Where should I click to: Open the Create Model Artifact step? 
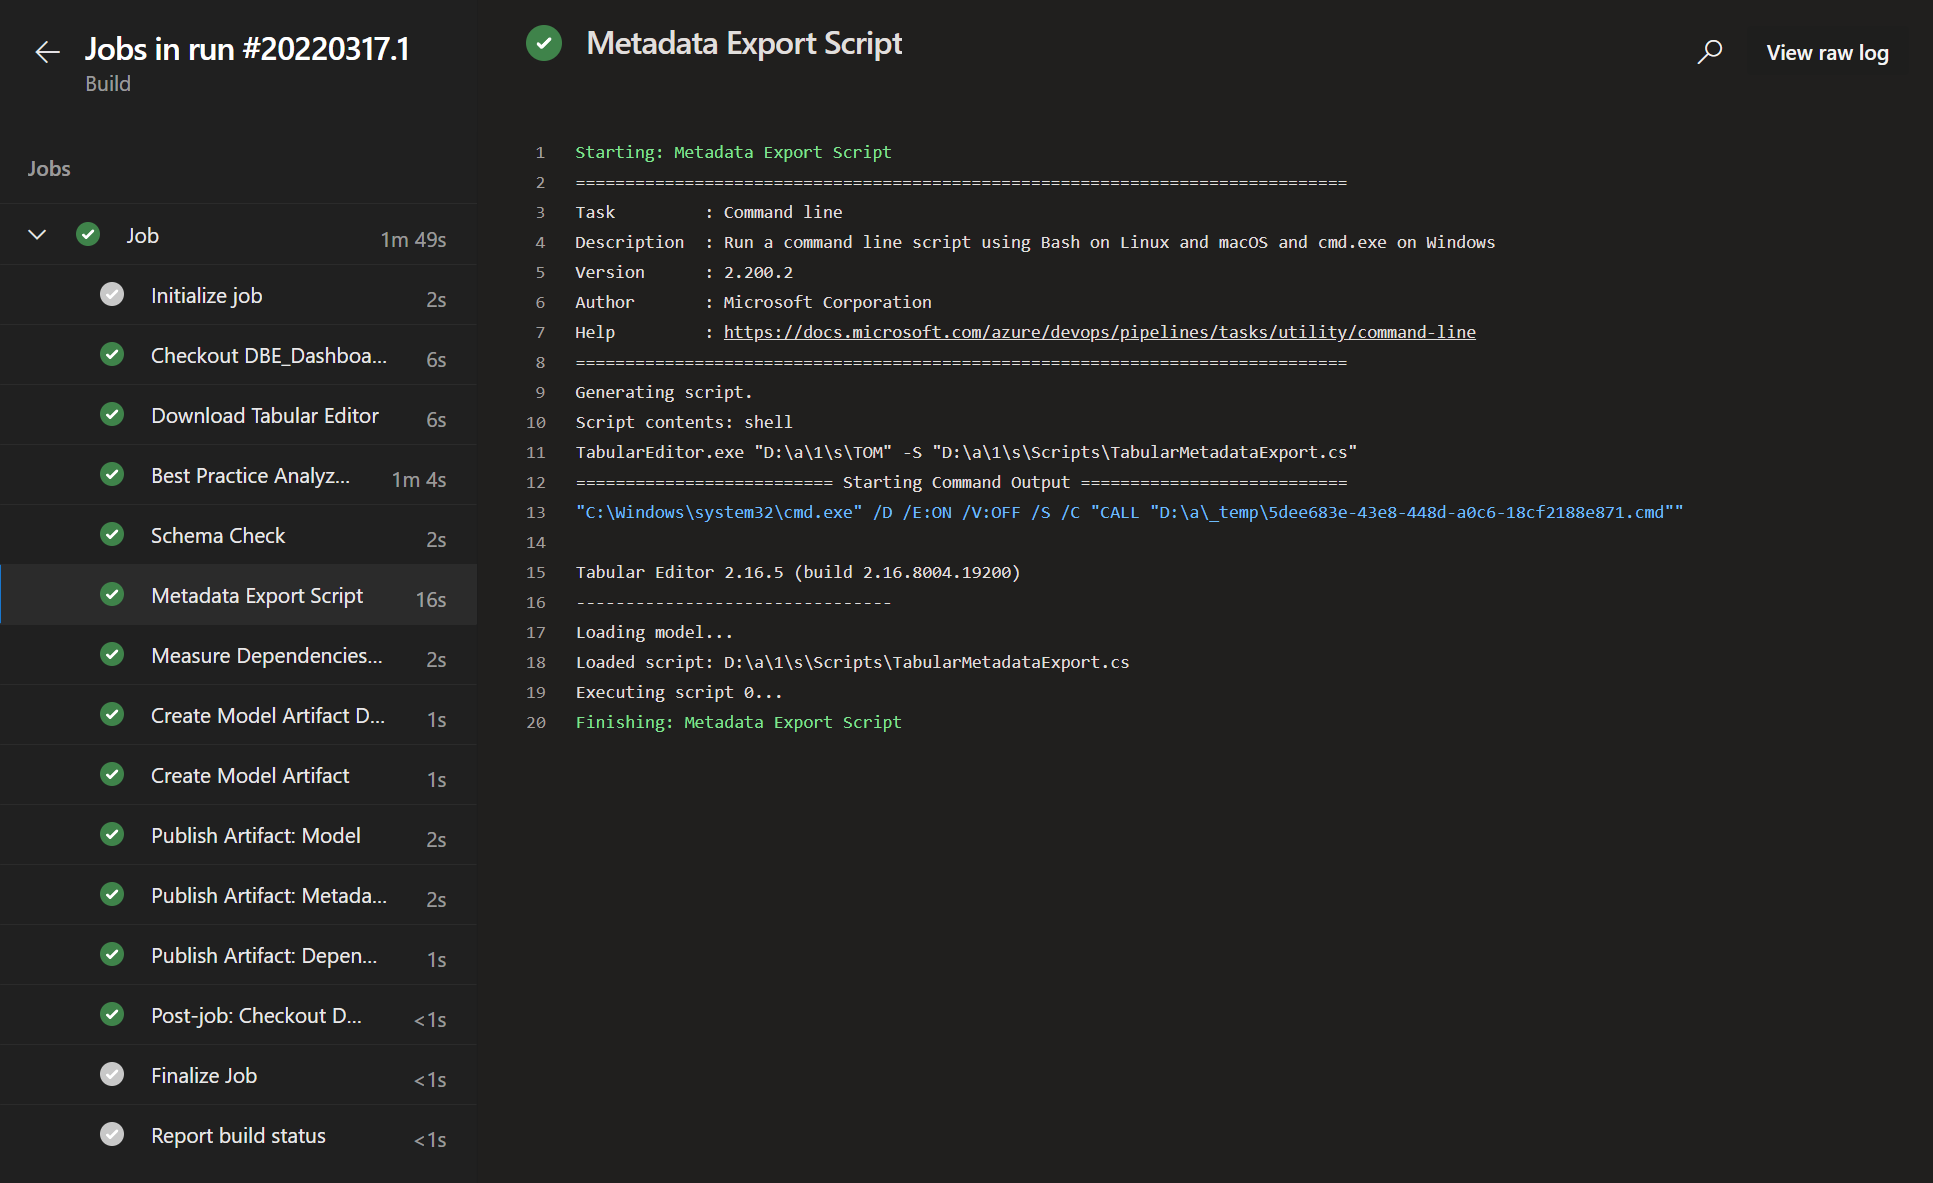click(250, 776)
